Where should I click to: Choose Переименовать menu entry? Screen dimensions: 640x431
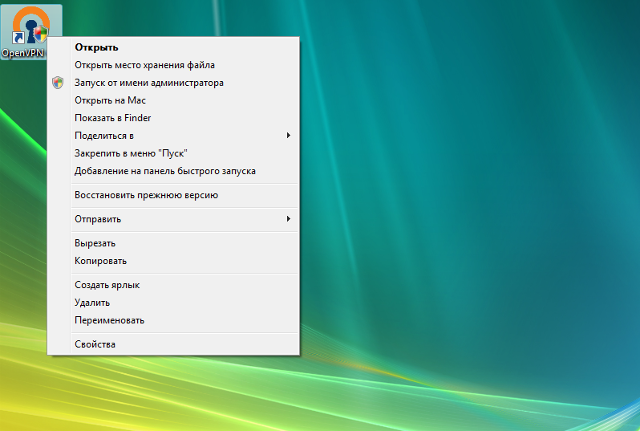(x=109, y=320)
